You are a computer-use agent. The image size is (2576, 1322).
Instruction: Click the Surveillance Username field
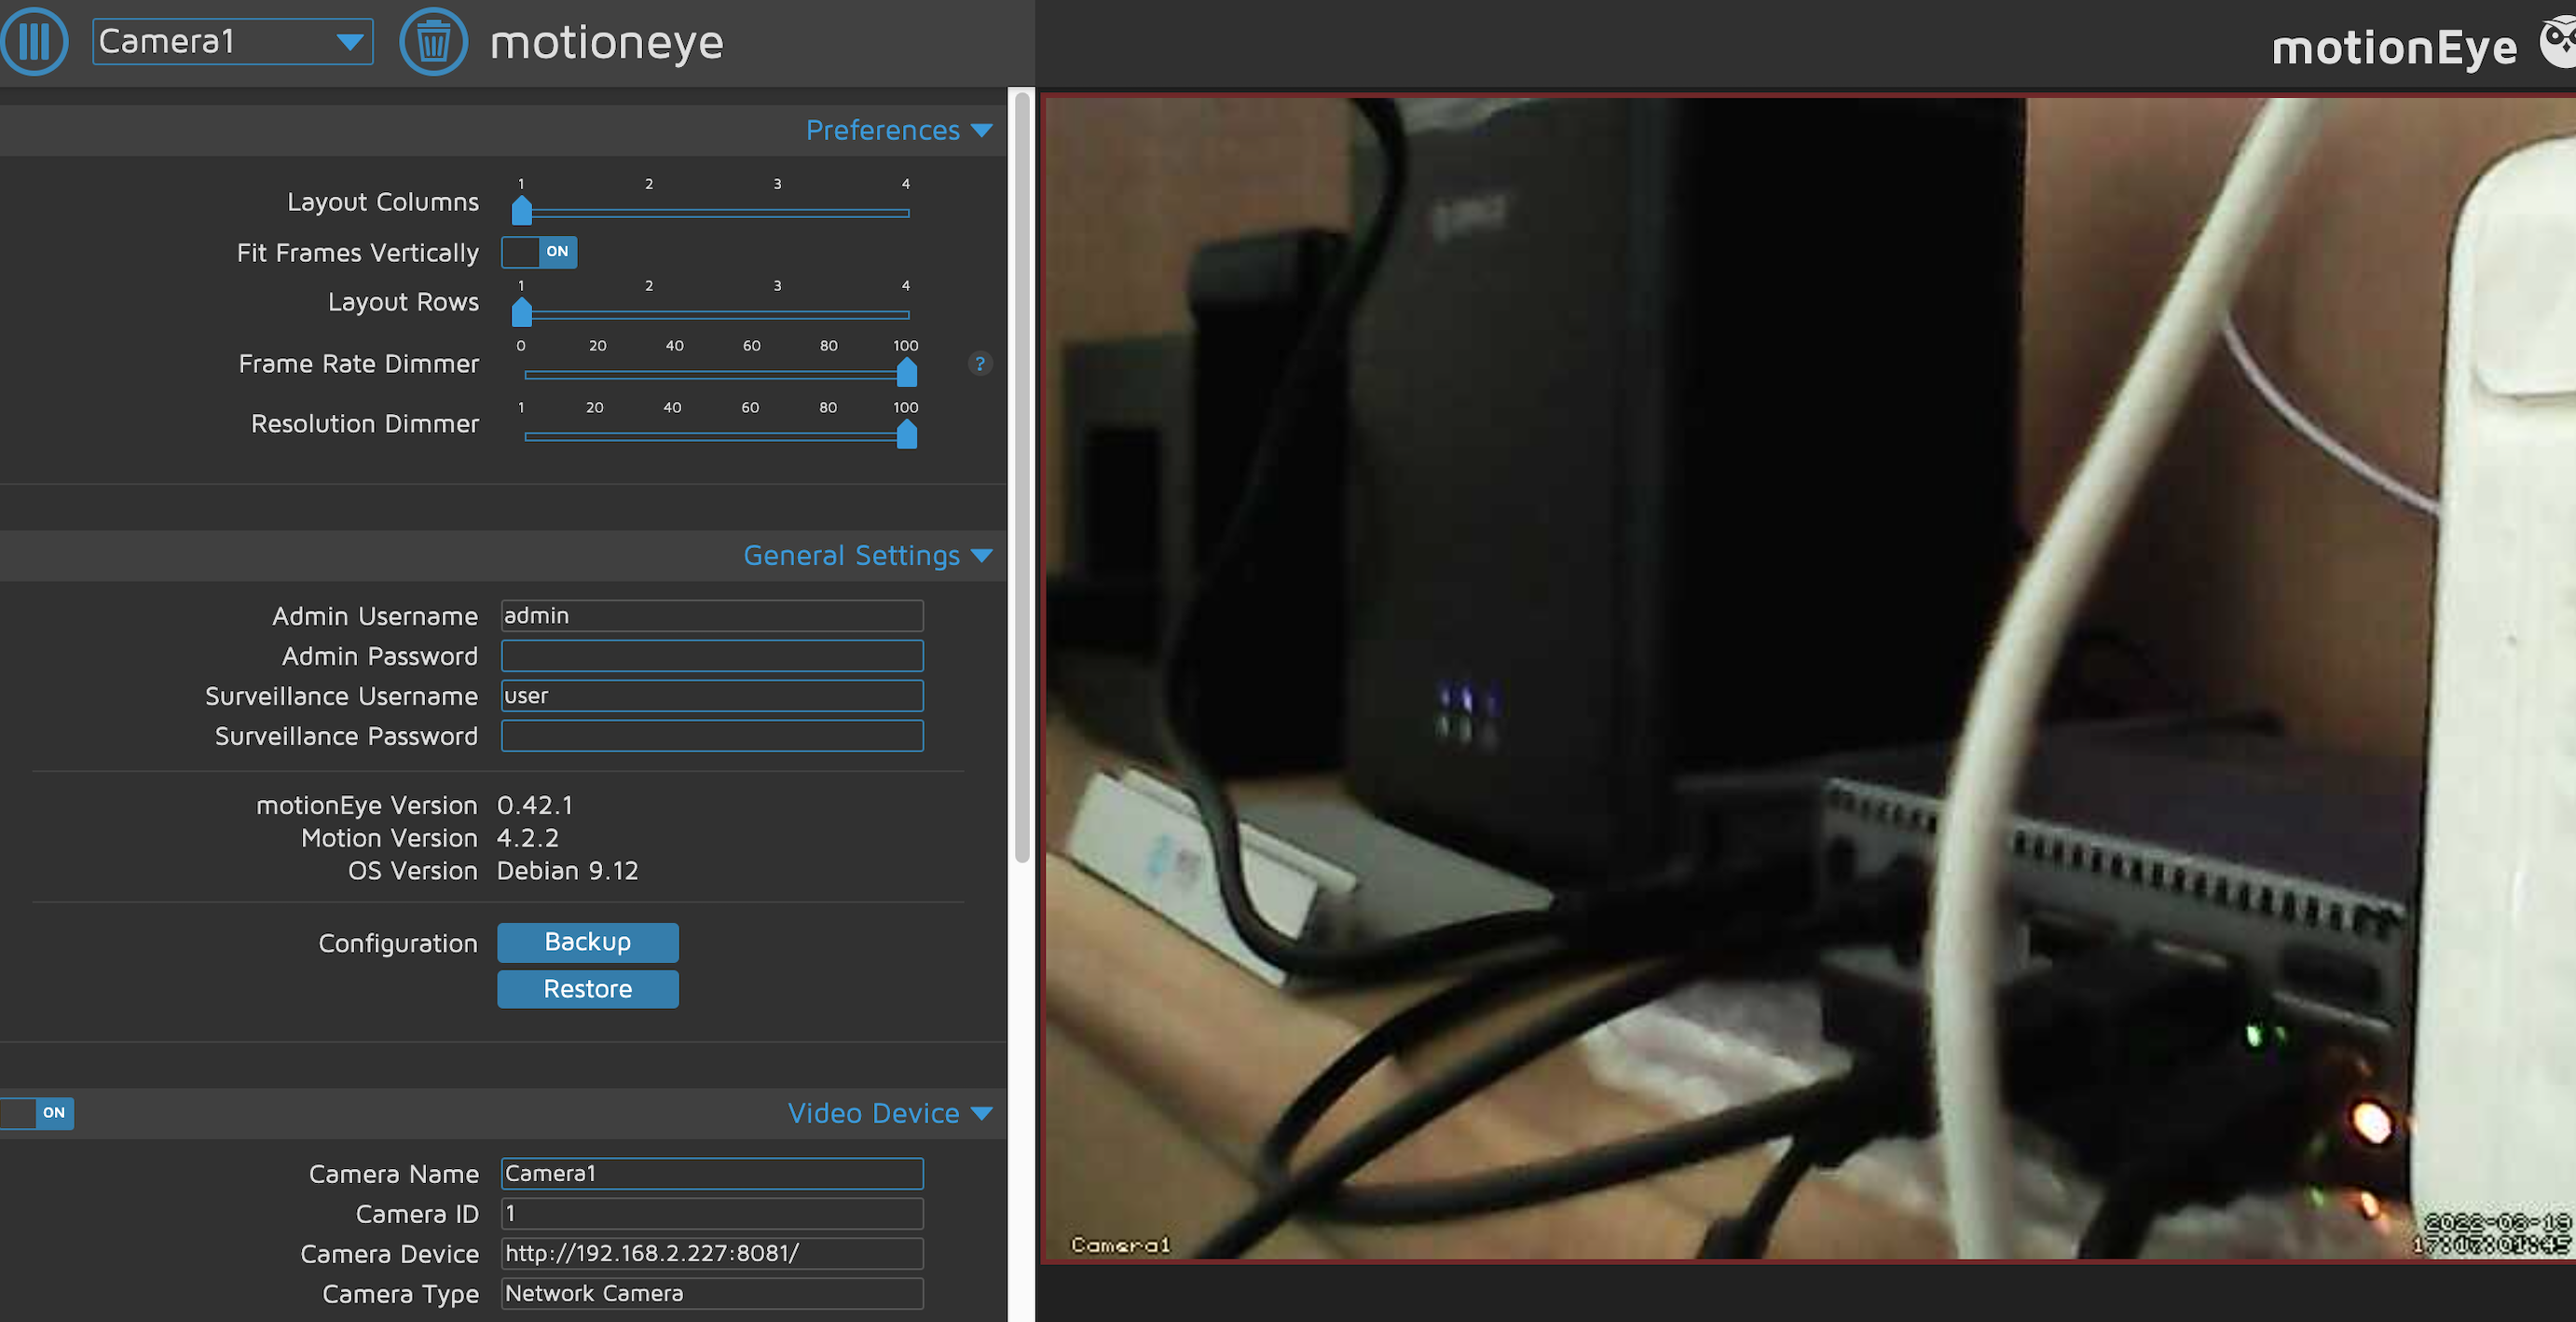[711, 696]
